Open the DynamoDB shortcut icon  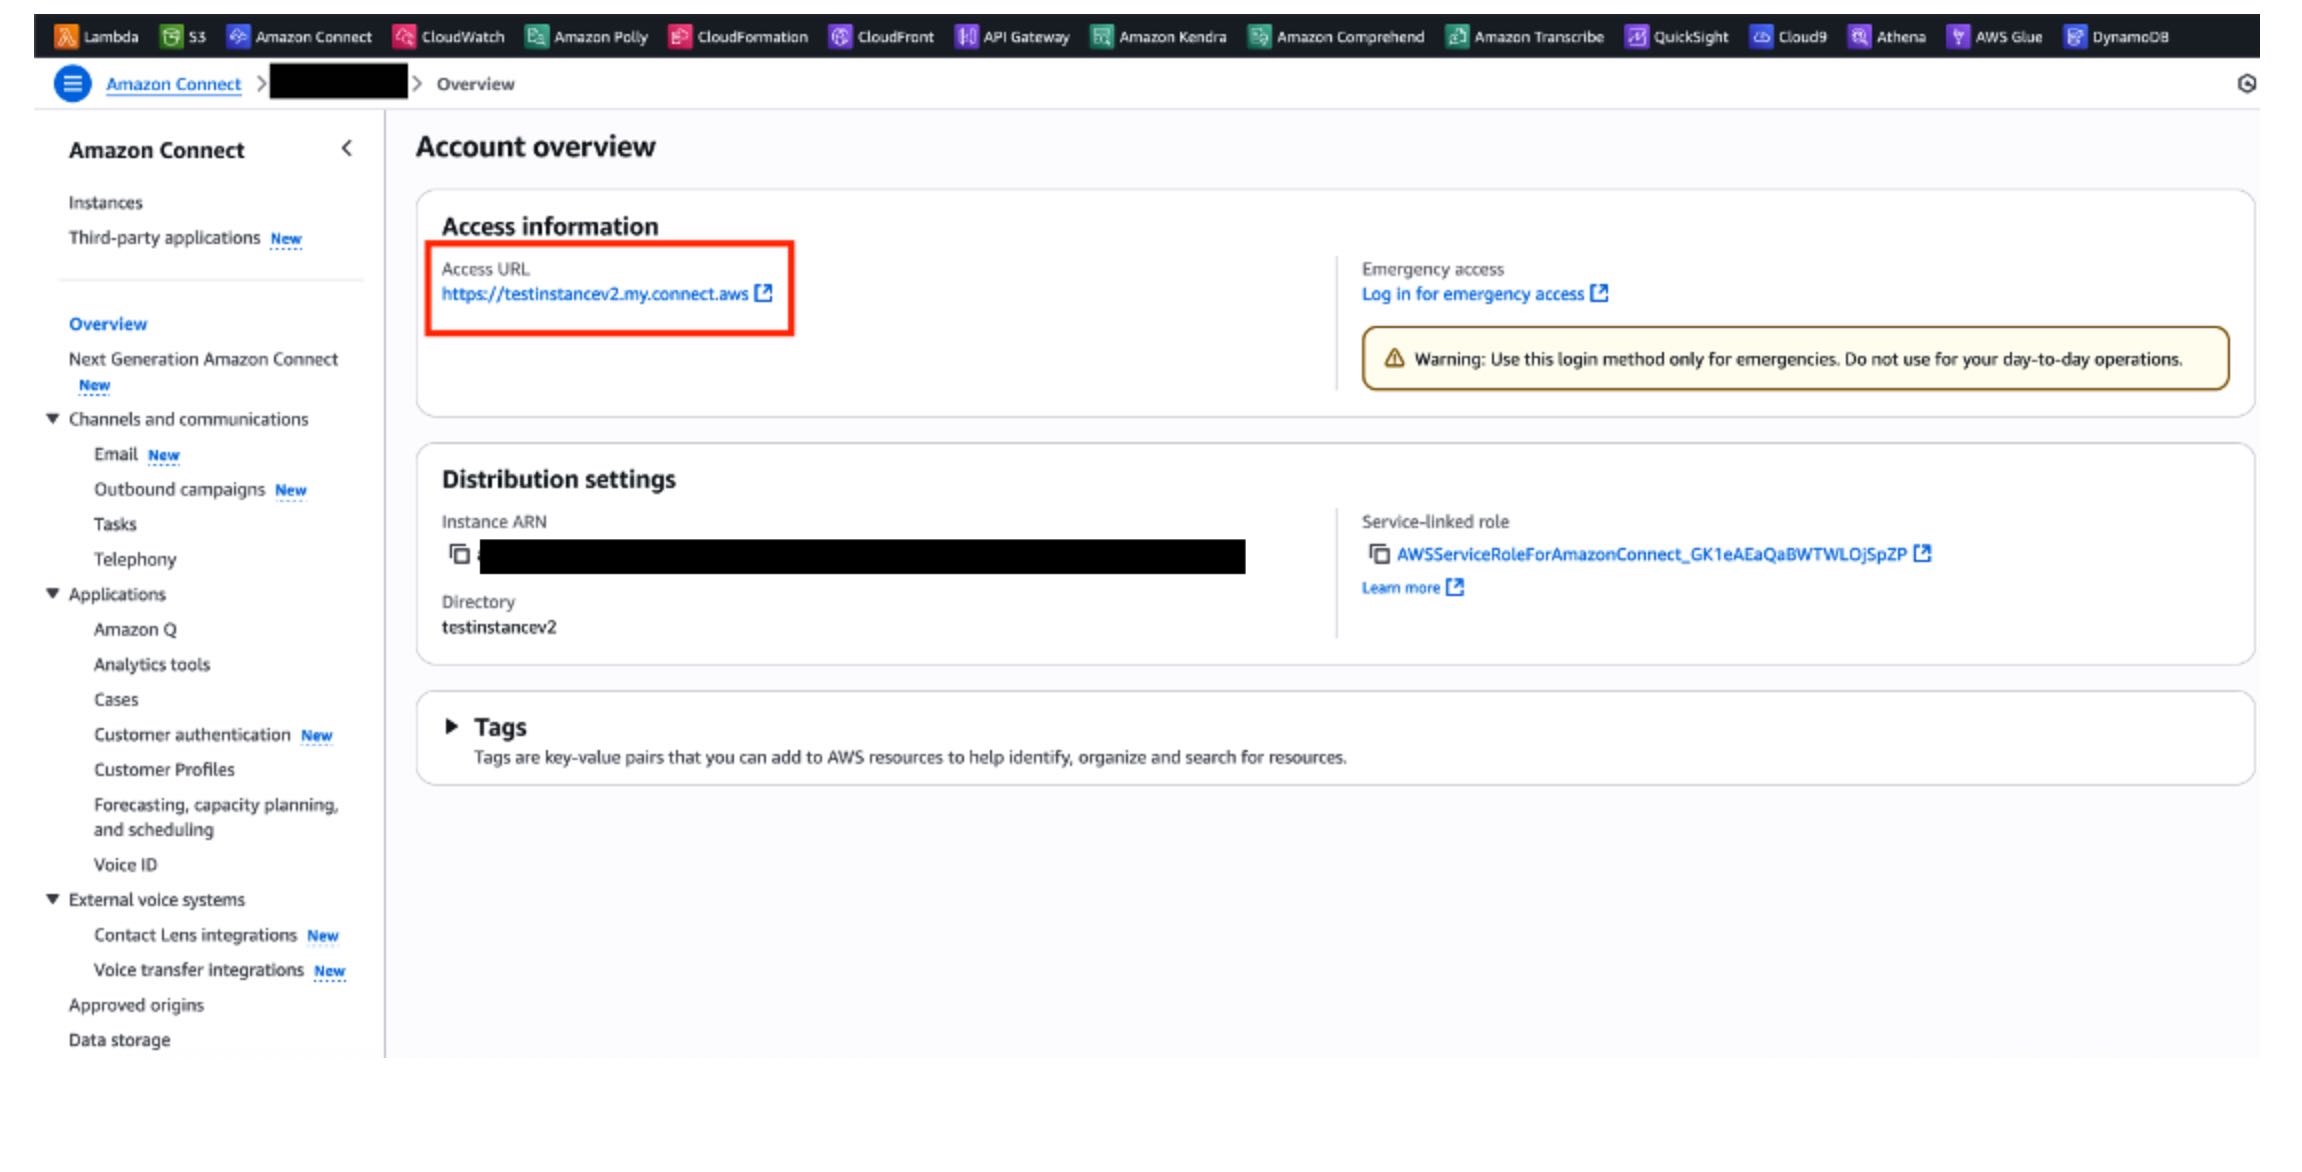point(2075,37)
